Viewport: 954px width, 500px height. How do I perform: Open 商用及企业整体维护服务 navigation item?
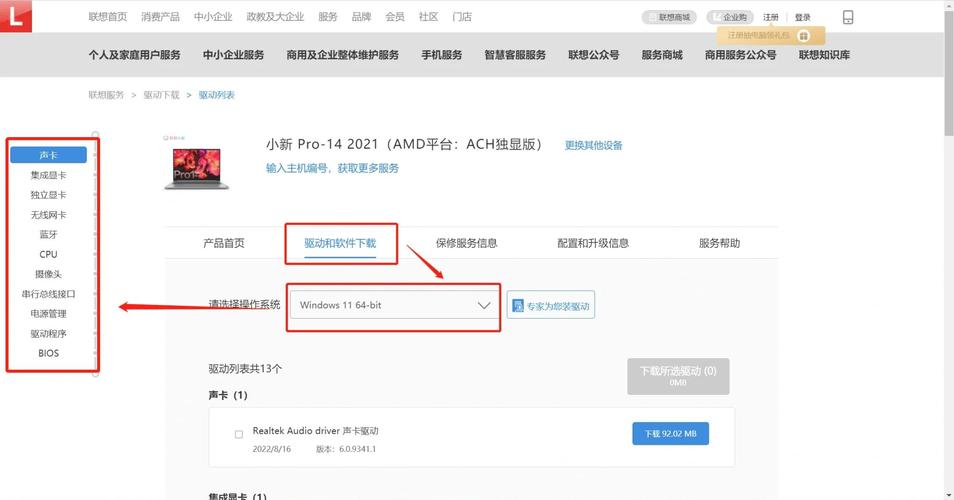[x=343, y=55]
